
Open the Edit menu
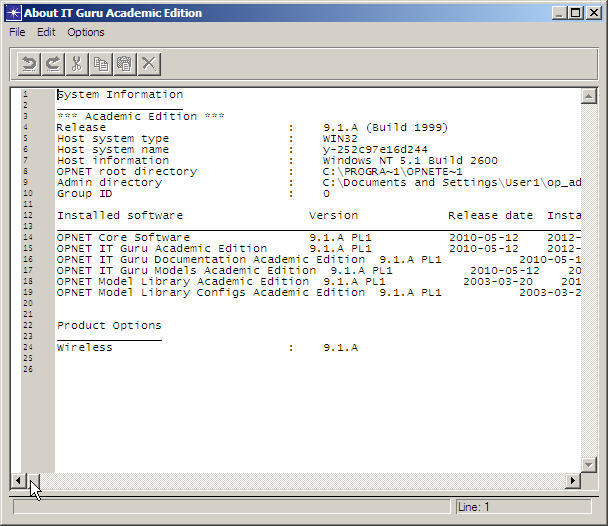pos(46,32)
